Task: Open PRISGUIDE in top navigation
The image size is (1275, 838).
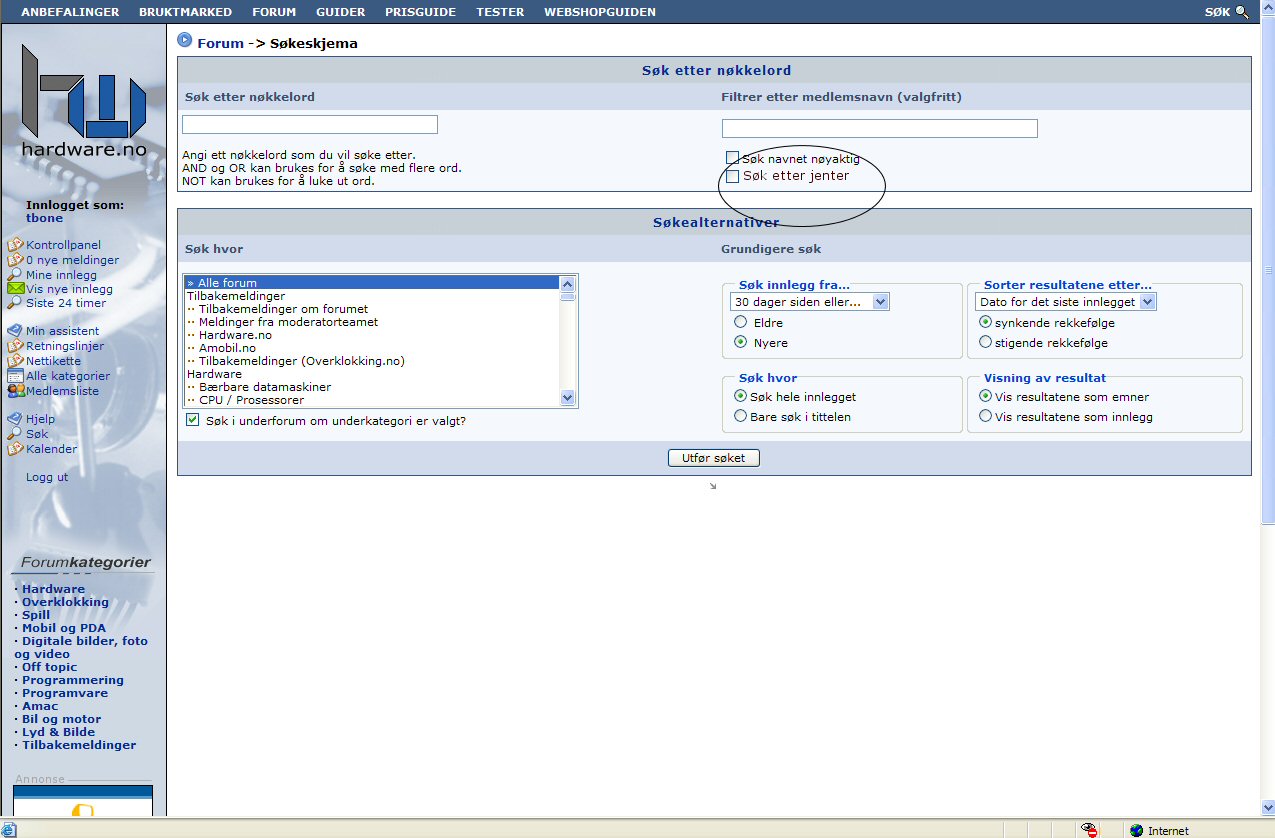Action: click(420, 12)
